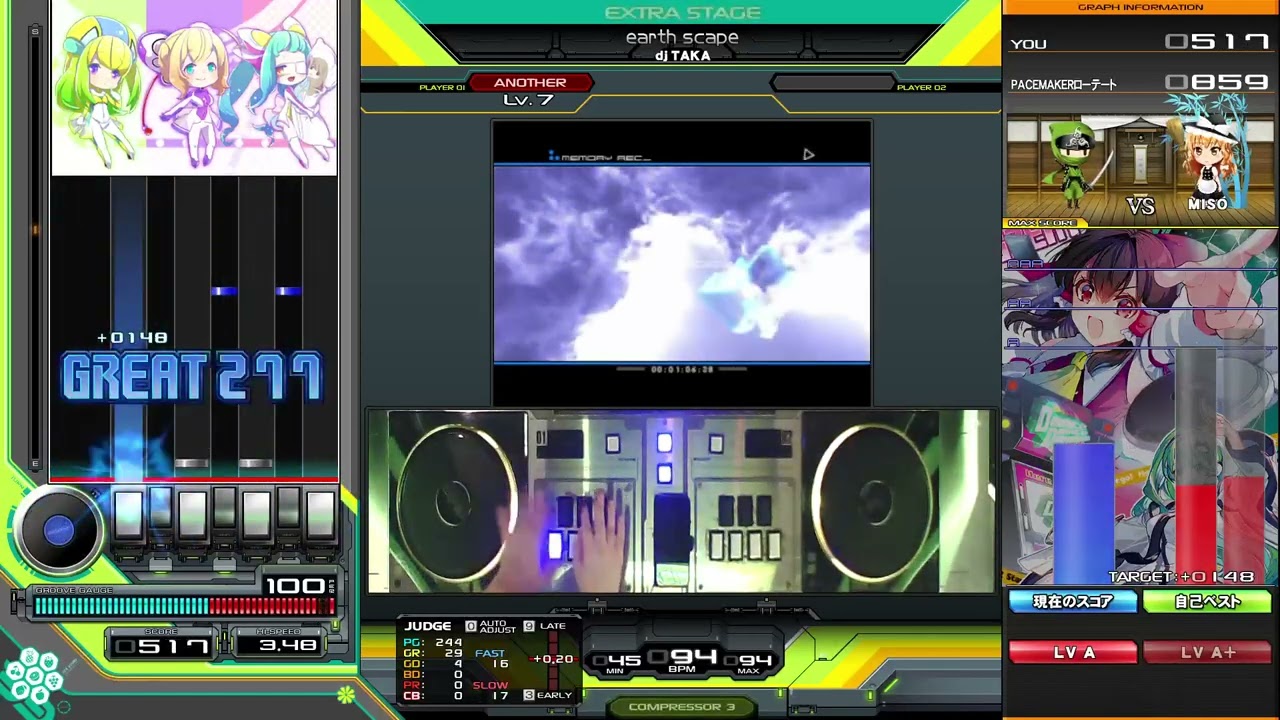Tap the seventh white key button
The width and height of the screenshot is (1280, 720).
pos(320,515)
